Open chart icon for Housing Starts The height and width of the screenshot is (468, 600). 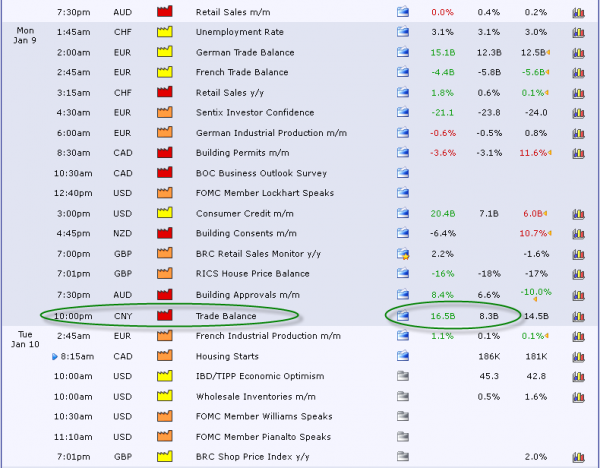coord(578,356)
